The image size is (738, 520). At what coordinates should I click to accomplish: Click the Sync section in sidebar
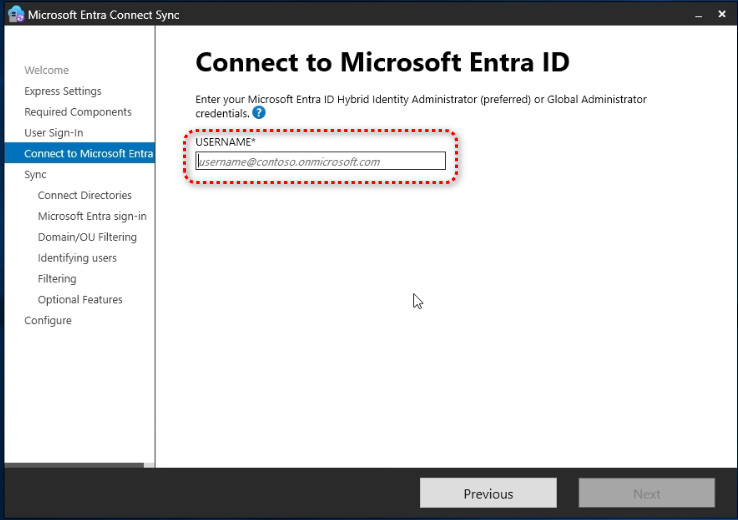pos(35,174)
